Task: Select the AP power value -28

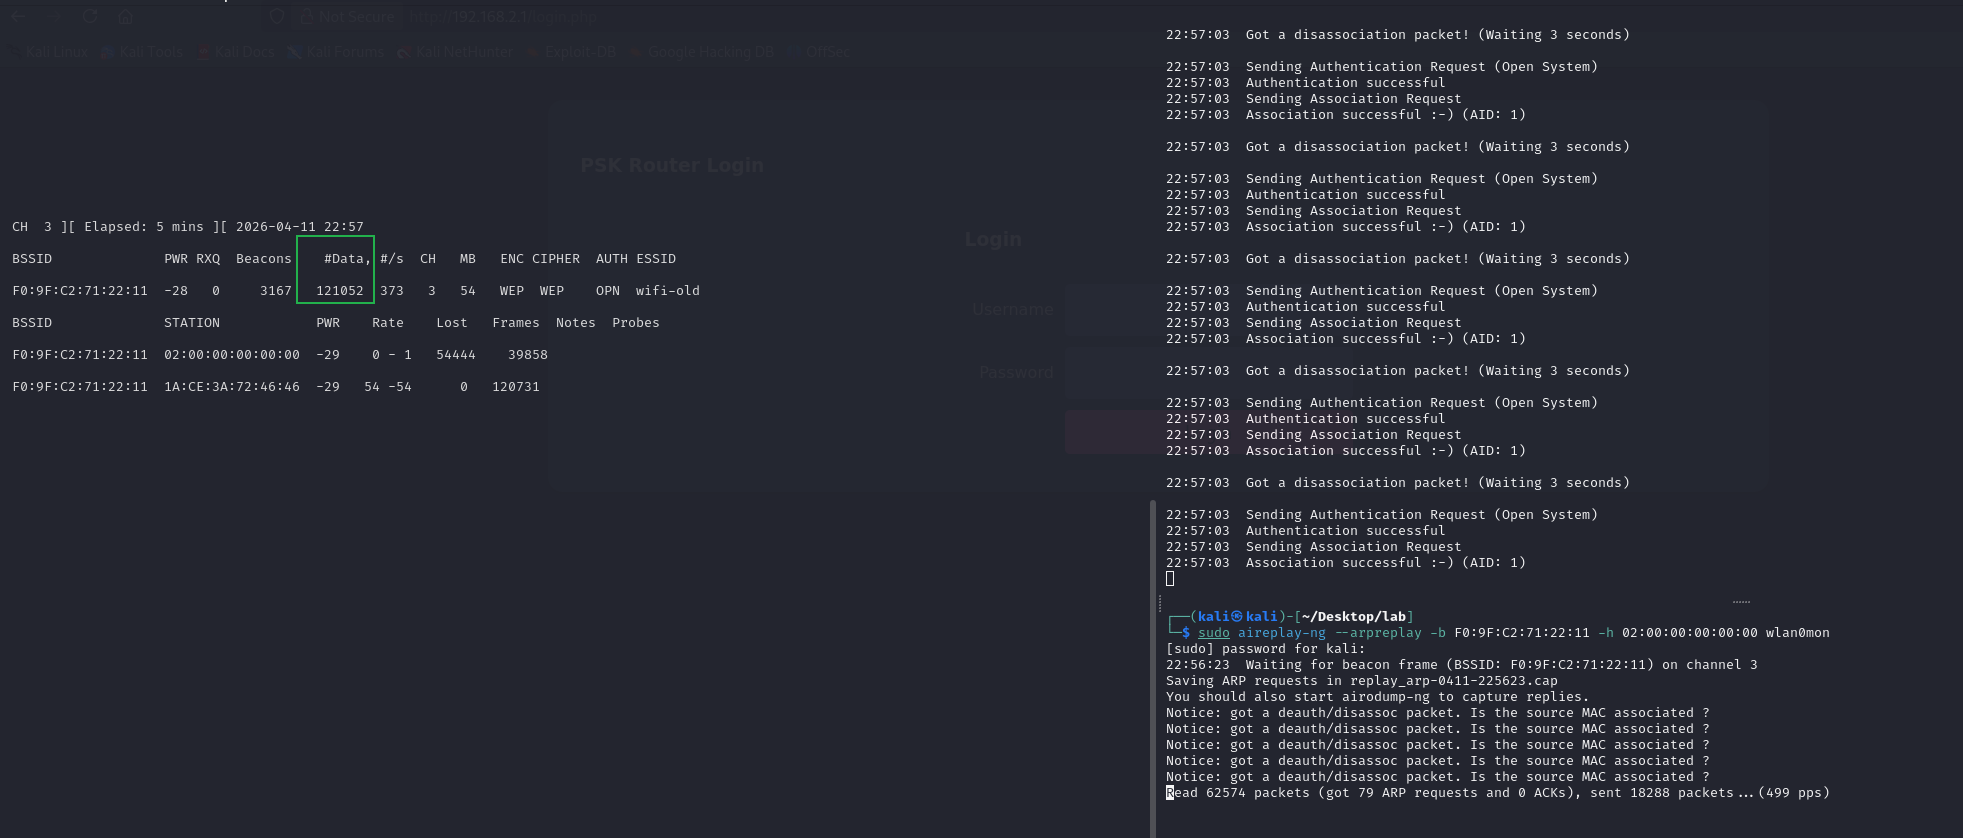Action: click(x=176, y=291)
